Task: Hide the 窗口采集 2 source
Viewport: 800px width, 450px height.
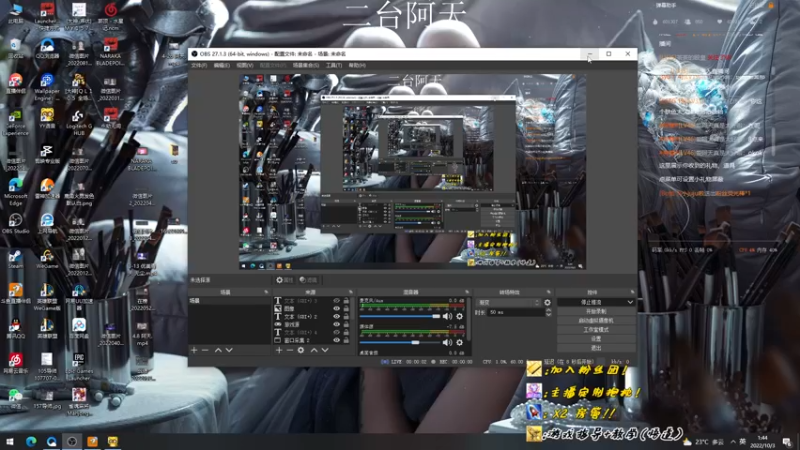Action: 336,340
